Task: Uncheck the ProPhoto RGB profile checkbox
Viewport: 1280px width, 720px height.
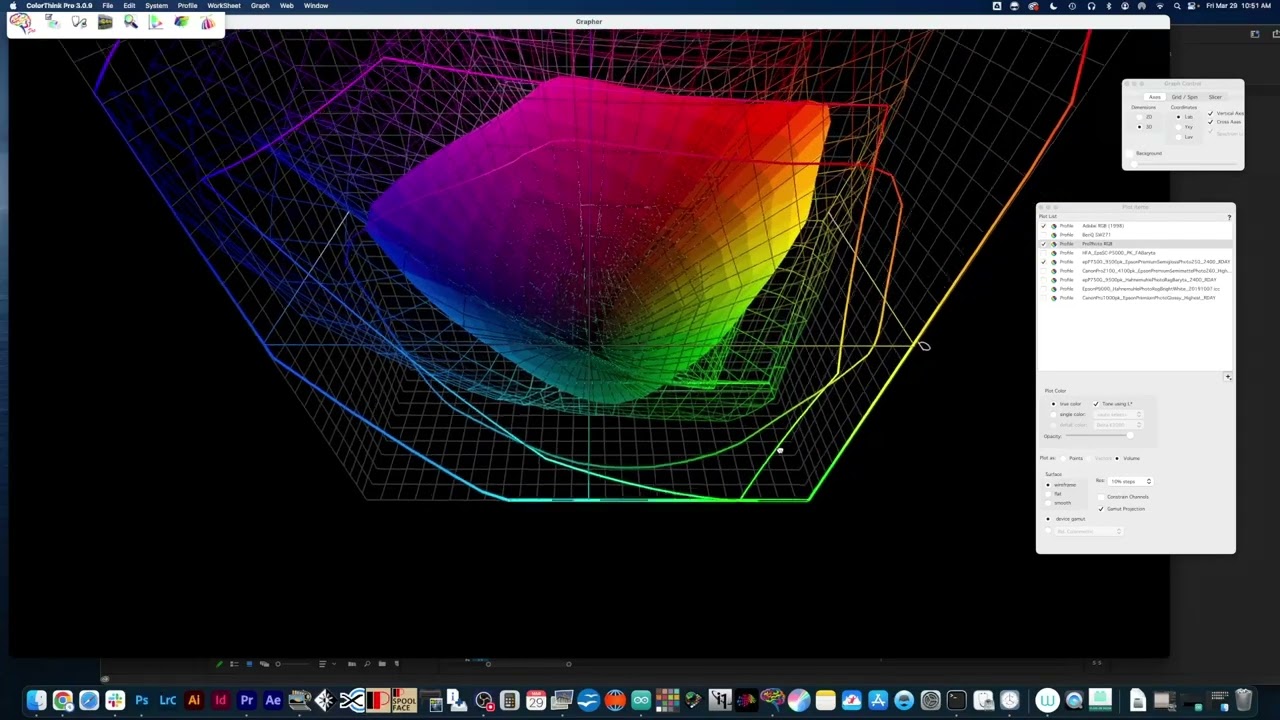Action: (x=1044, y=244)
